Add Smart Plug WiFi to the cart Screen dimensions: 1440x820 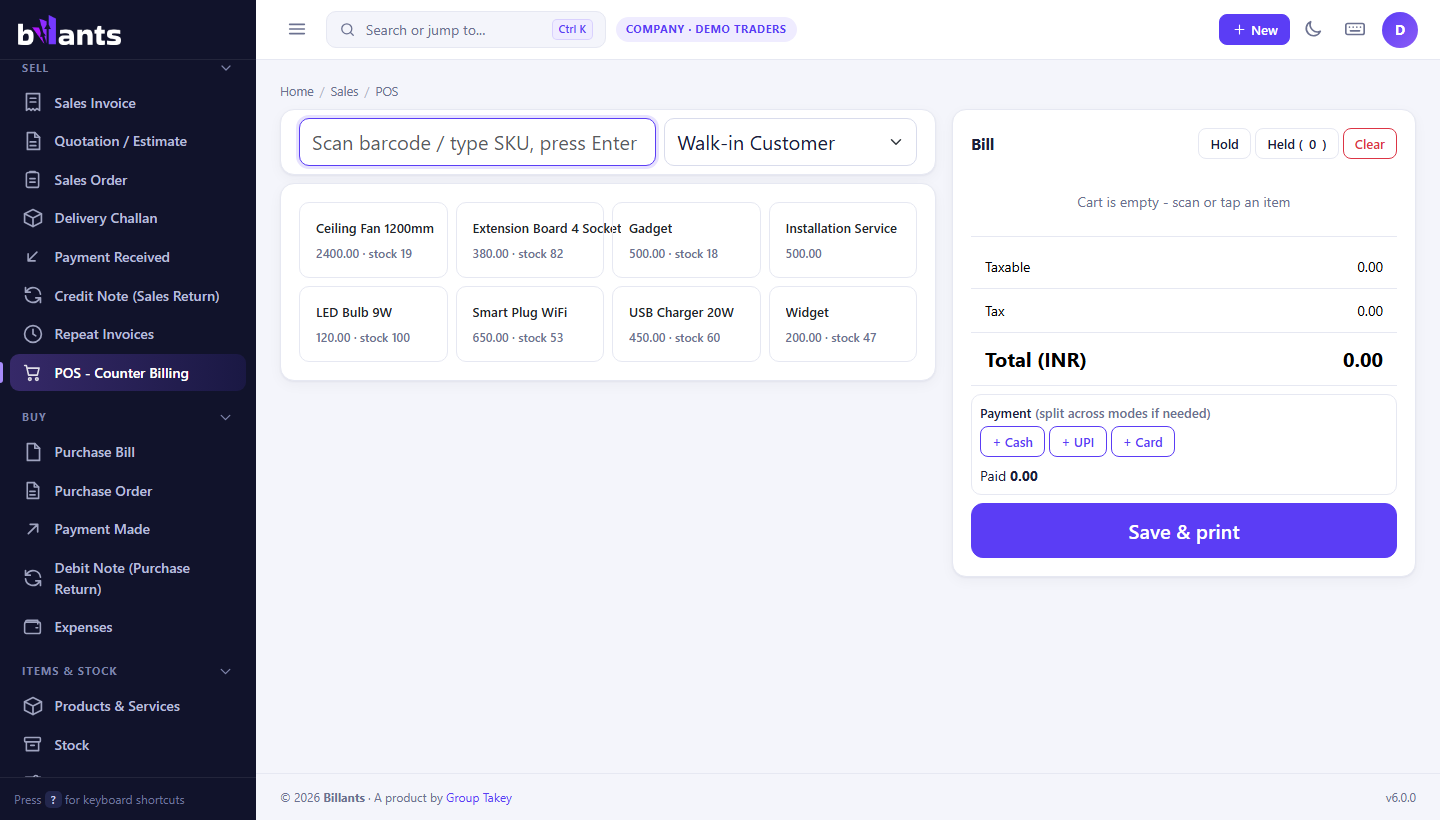pyautogui.click(x=530, y=324)
